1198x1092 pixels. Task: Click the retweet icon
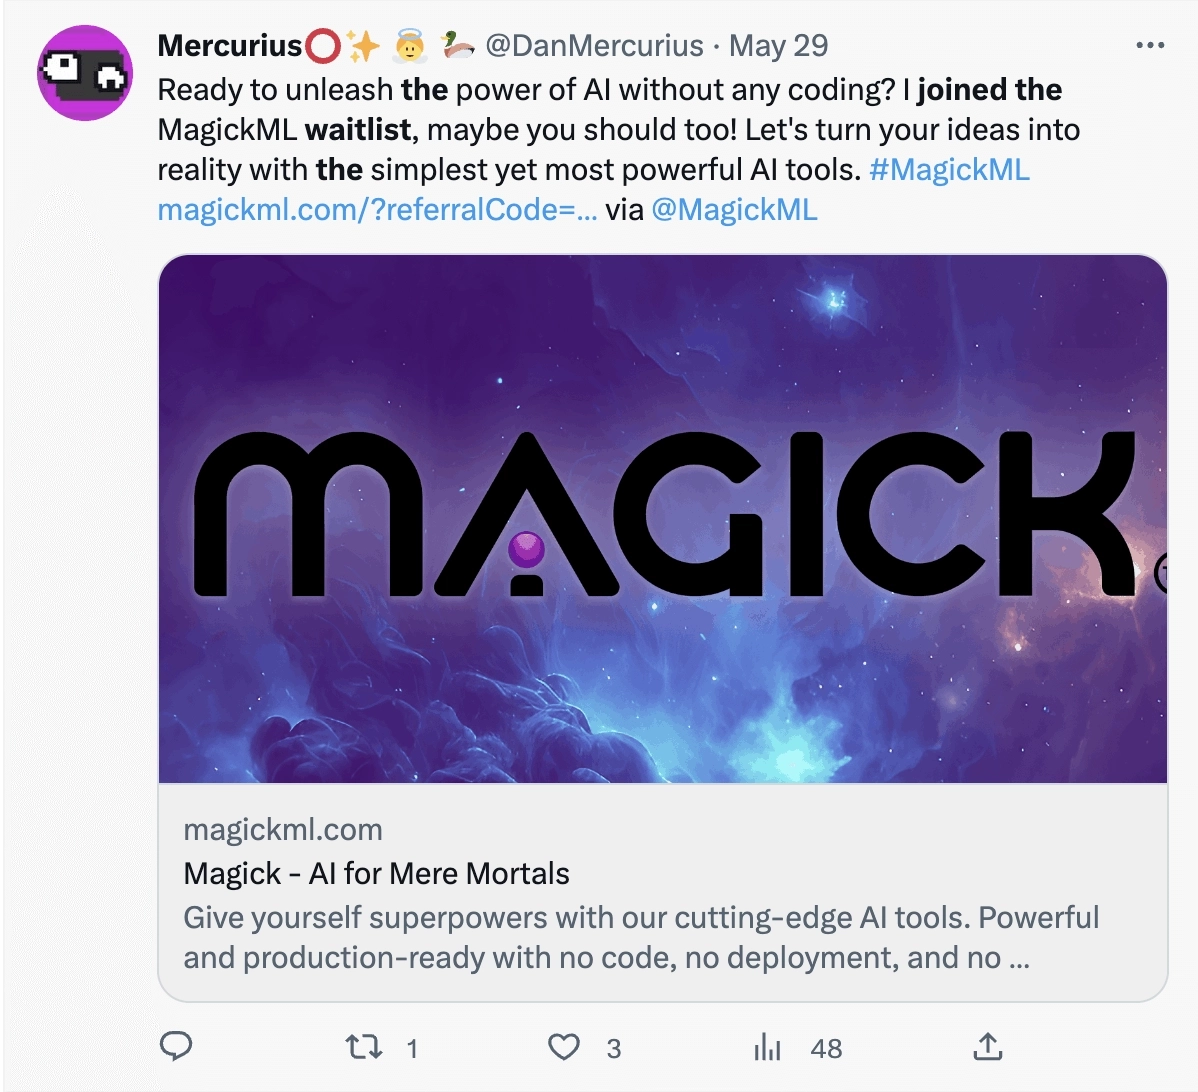click(362, 1047)
